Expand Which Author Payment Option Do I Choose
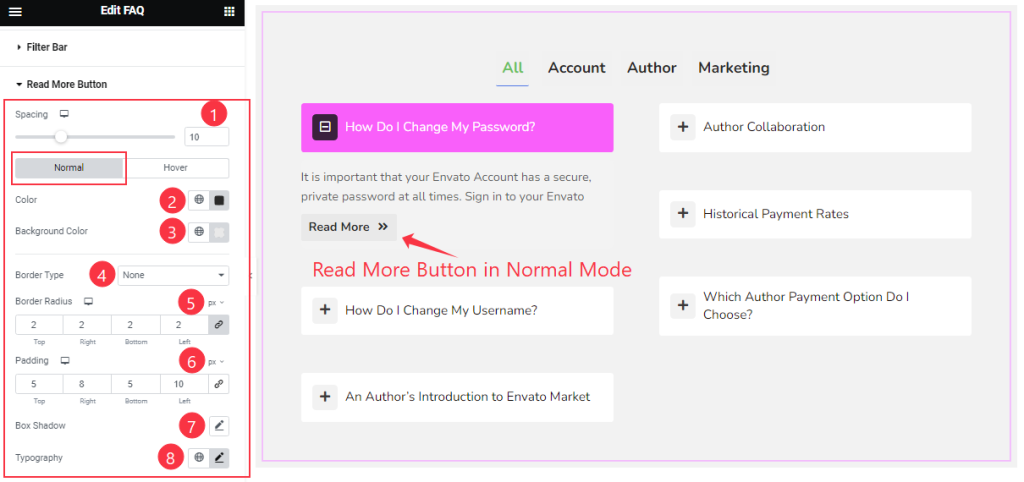1024x482 pixels. coord(815,306)
